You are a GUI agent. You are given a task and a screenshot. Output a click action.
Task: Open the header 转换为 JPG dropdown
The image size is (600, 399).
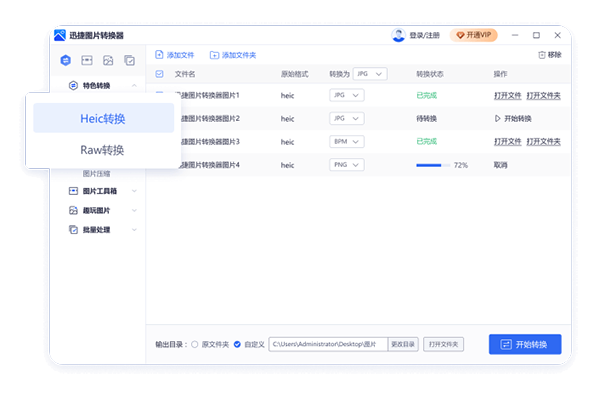[x=370, y=74]
